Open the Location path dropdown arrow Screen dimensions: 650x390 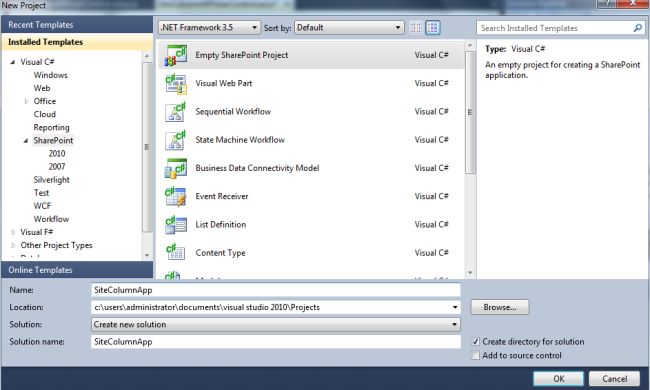(x=455, y=307)
